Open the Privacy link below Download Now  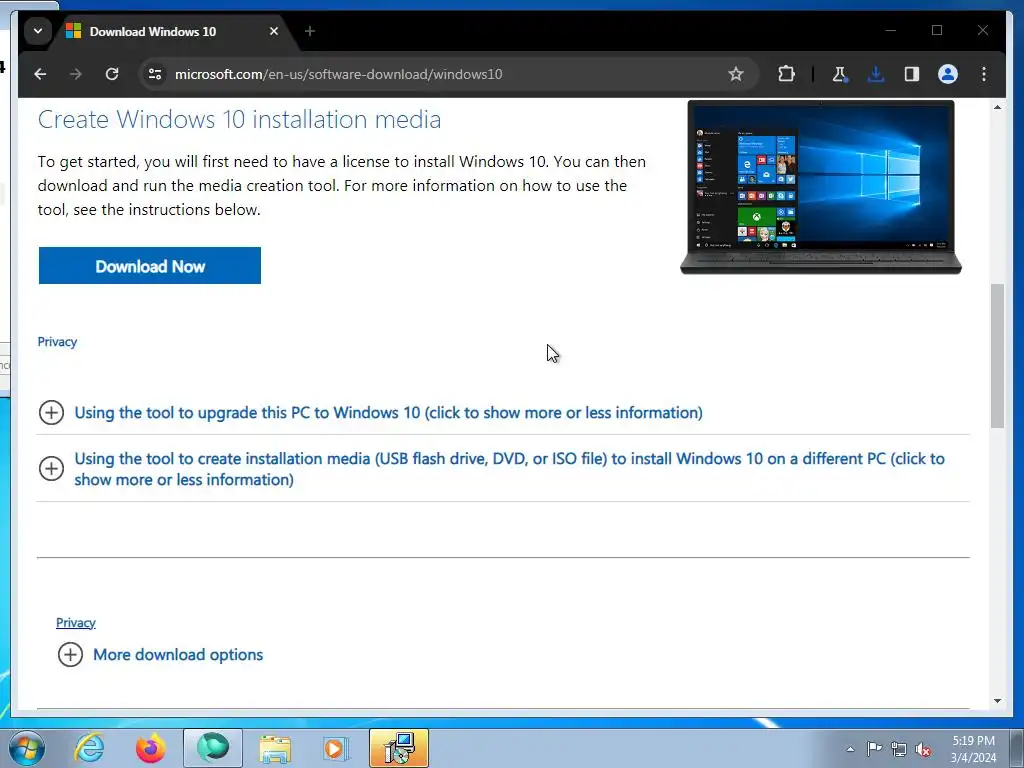[x=57, y=342]
